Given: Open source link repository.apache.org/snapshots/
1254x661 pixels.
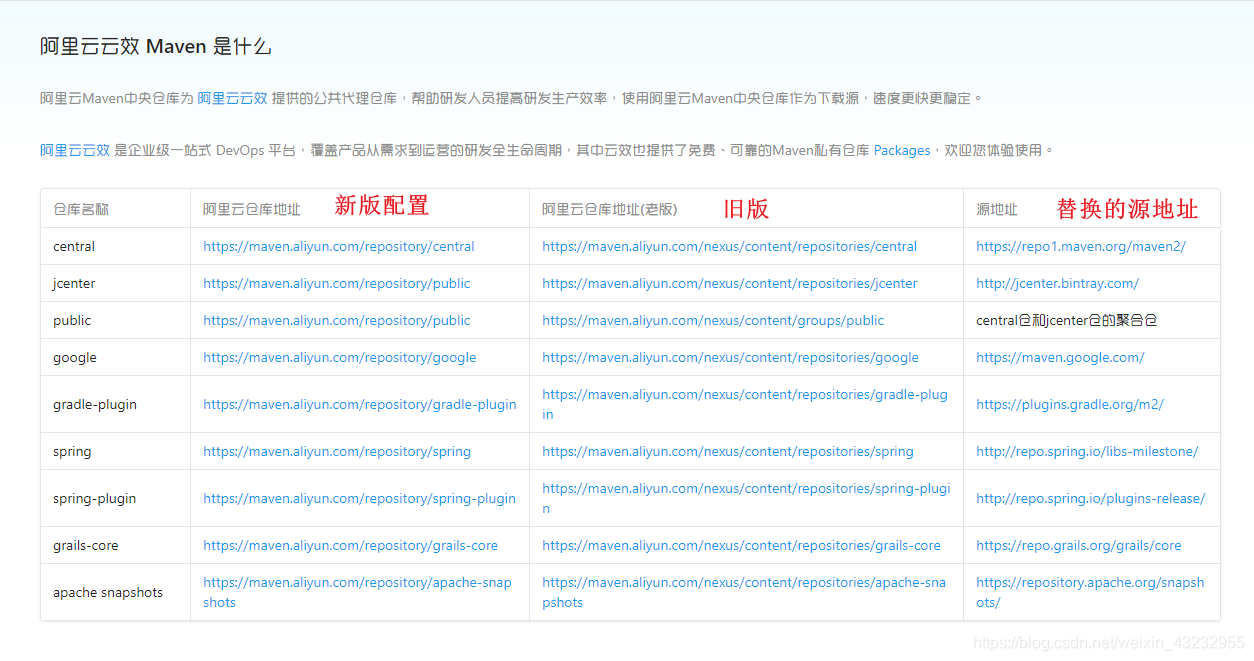Looking at the screenshot, I should (1090, 592).
